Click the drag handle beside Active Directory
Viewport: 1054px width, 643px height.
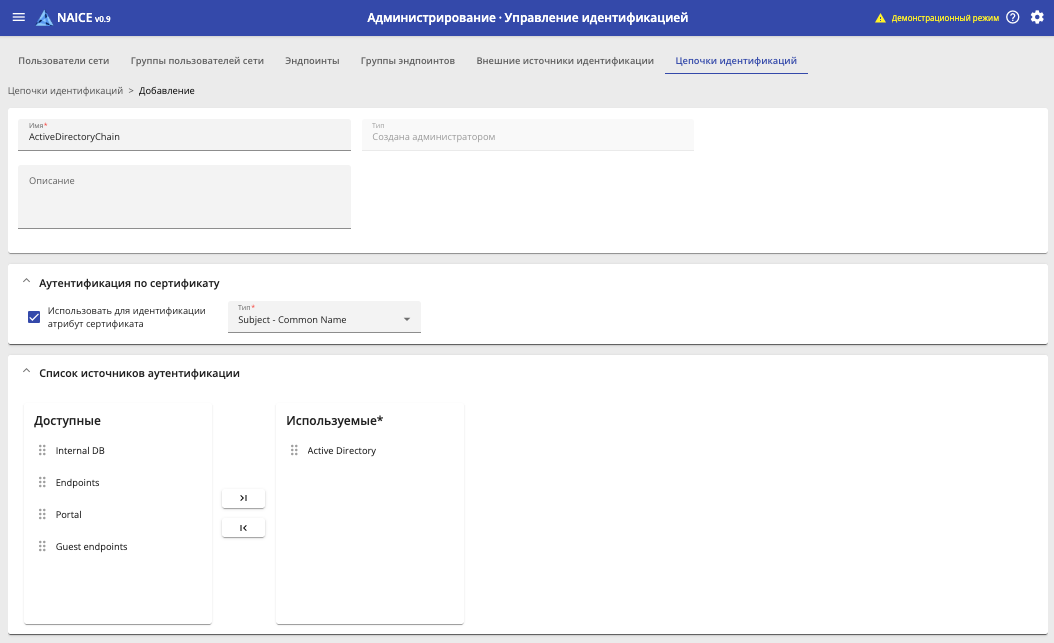click(x=294, y=451)
